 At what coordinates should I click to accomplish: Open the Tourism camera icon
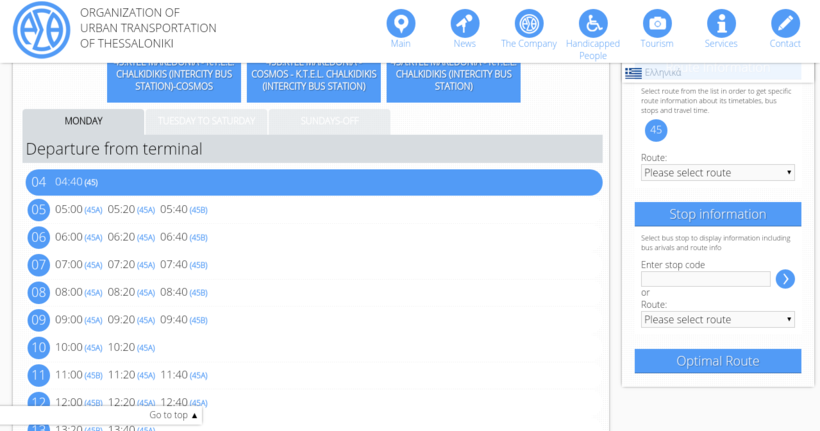[x=657, y=23]
